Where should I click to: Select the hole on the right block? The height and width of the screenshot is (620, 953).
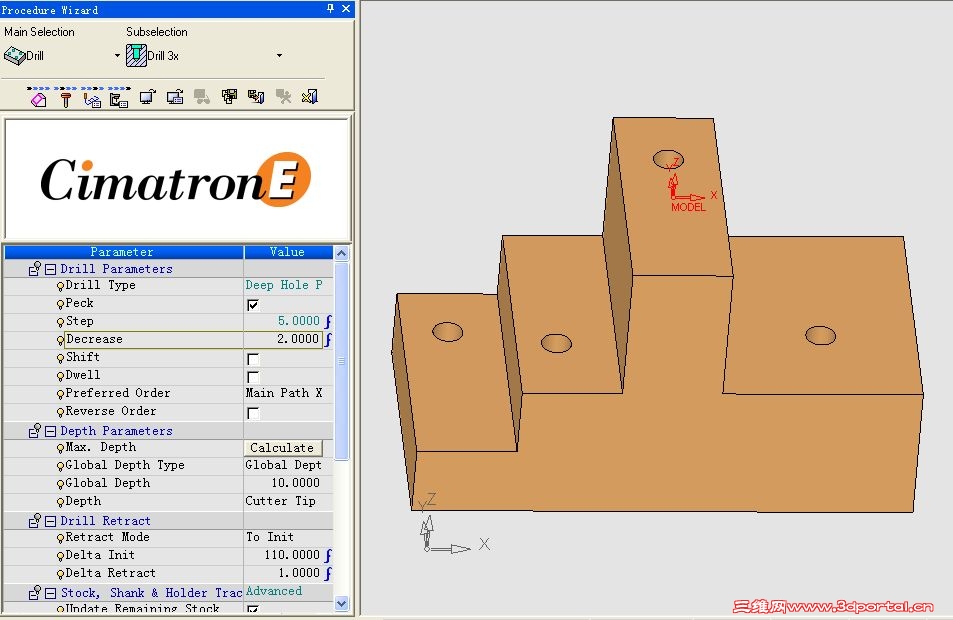click(821, 336)
